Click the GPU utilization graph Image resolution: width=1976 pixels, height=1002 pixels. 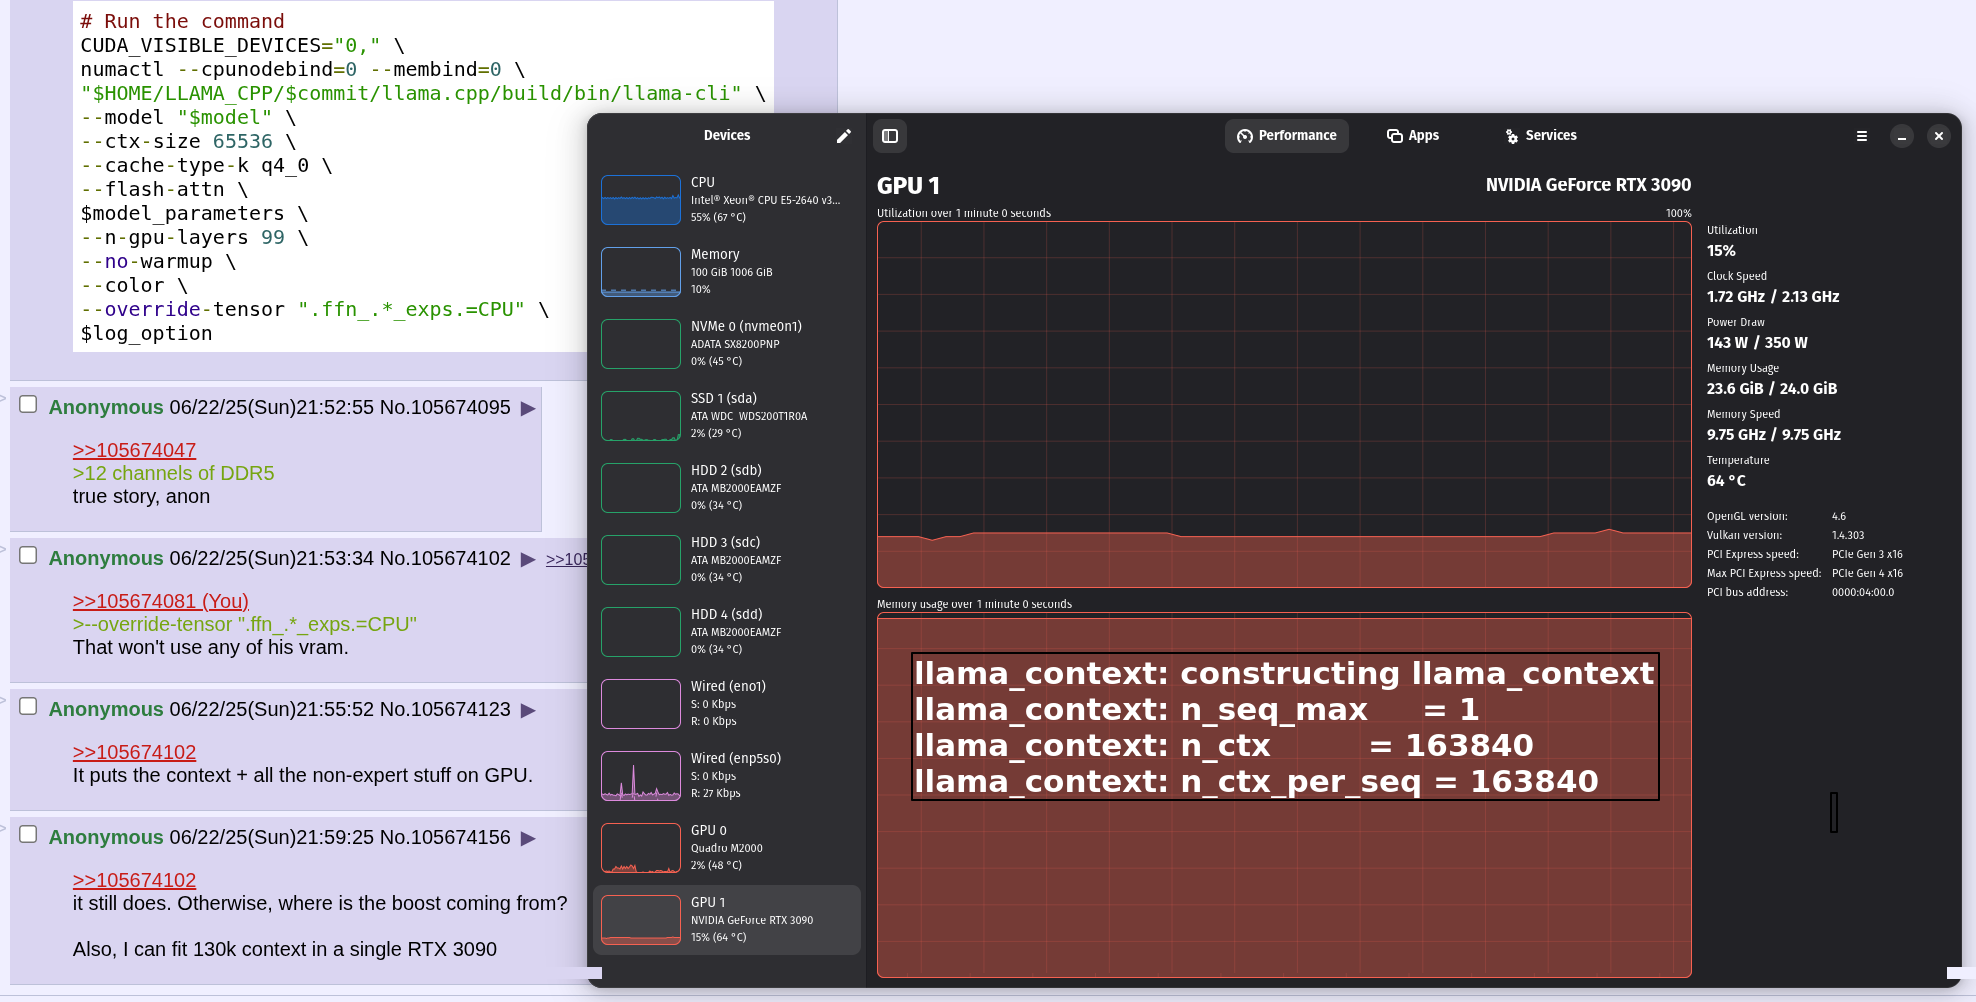click(1284, 404)
